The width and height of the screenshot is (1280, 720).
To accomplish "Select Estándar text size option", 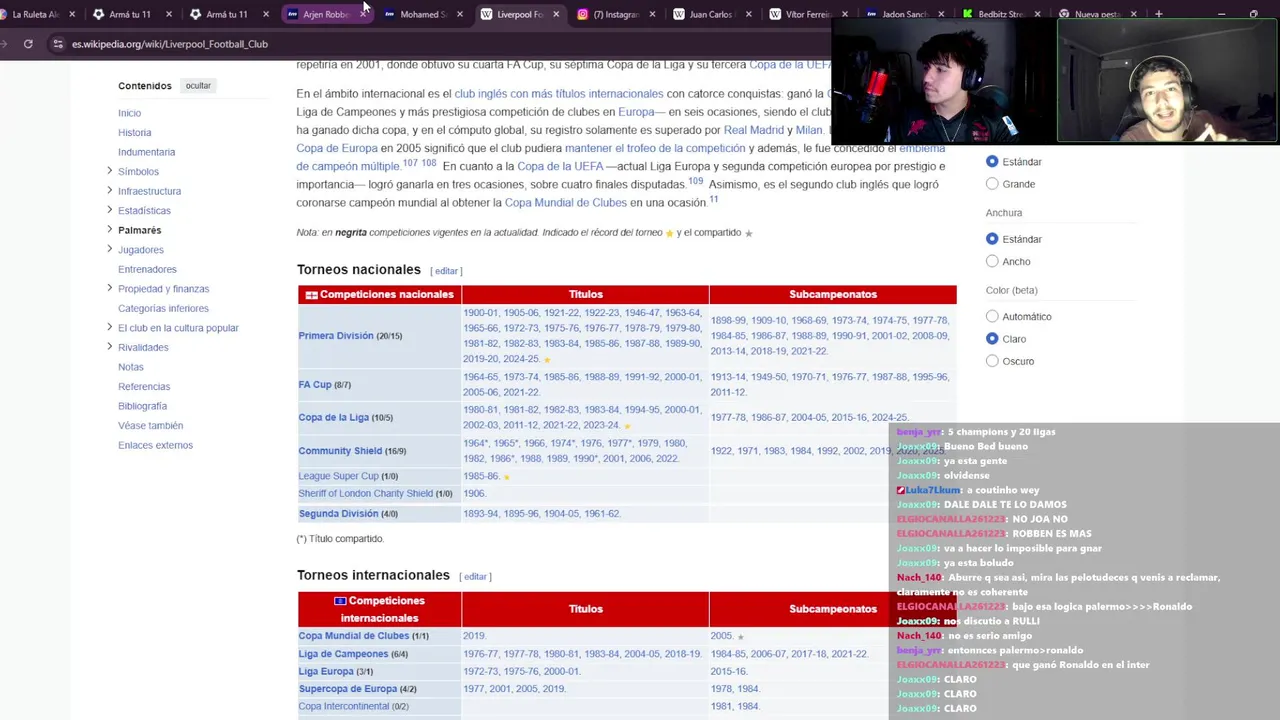I will click(x=992, y=161).
